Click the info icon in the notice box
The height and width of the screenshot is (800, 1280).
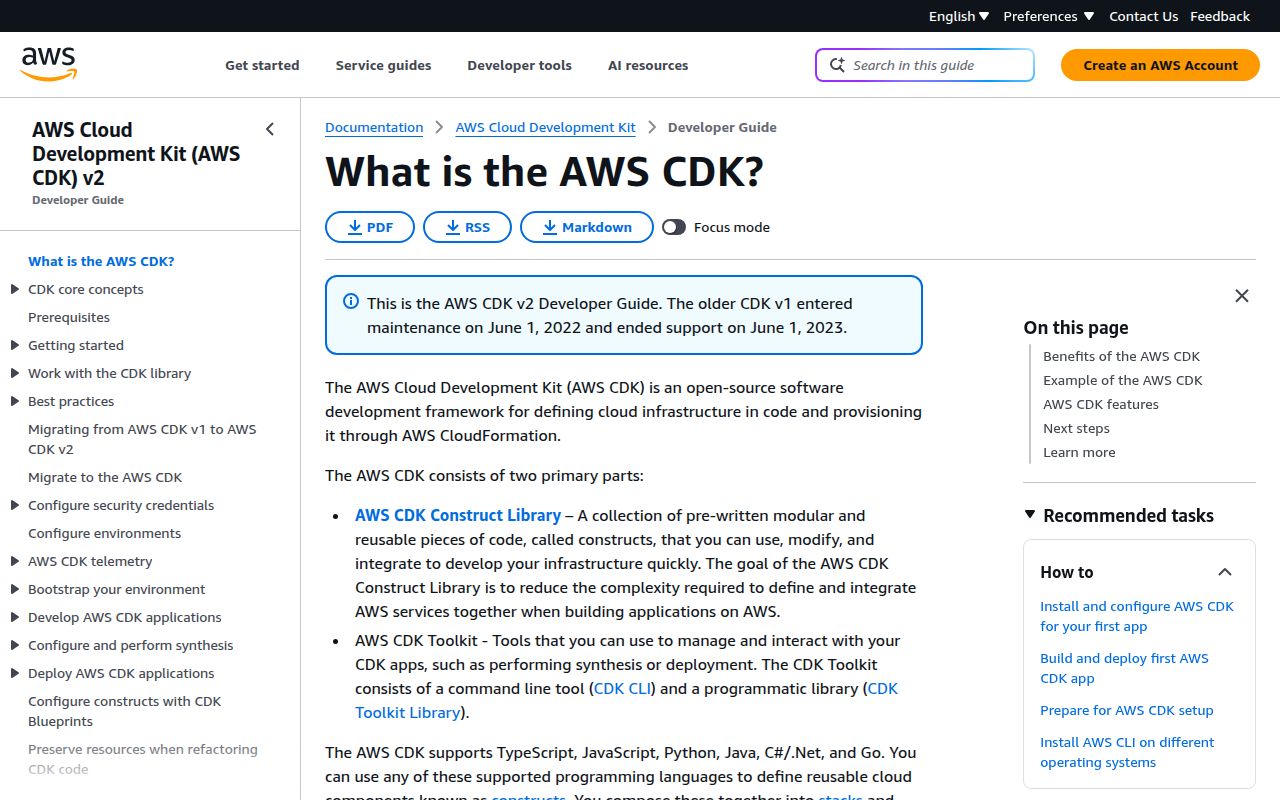coord(351,301)
